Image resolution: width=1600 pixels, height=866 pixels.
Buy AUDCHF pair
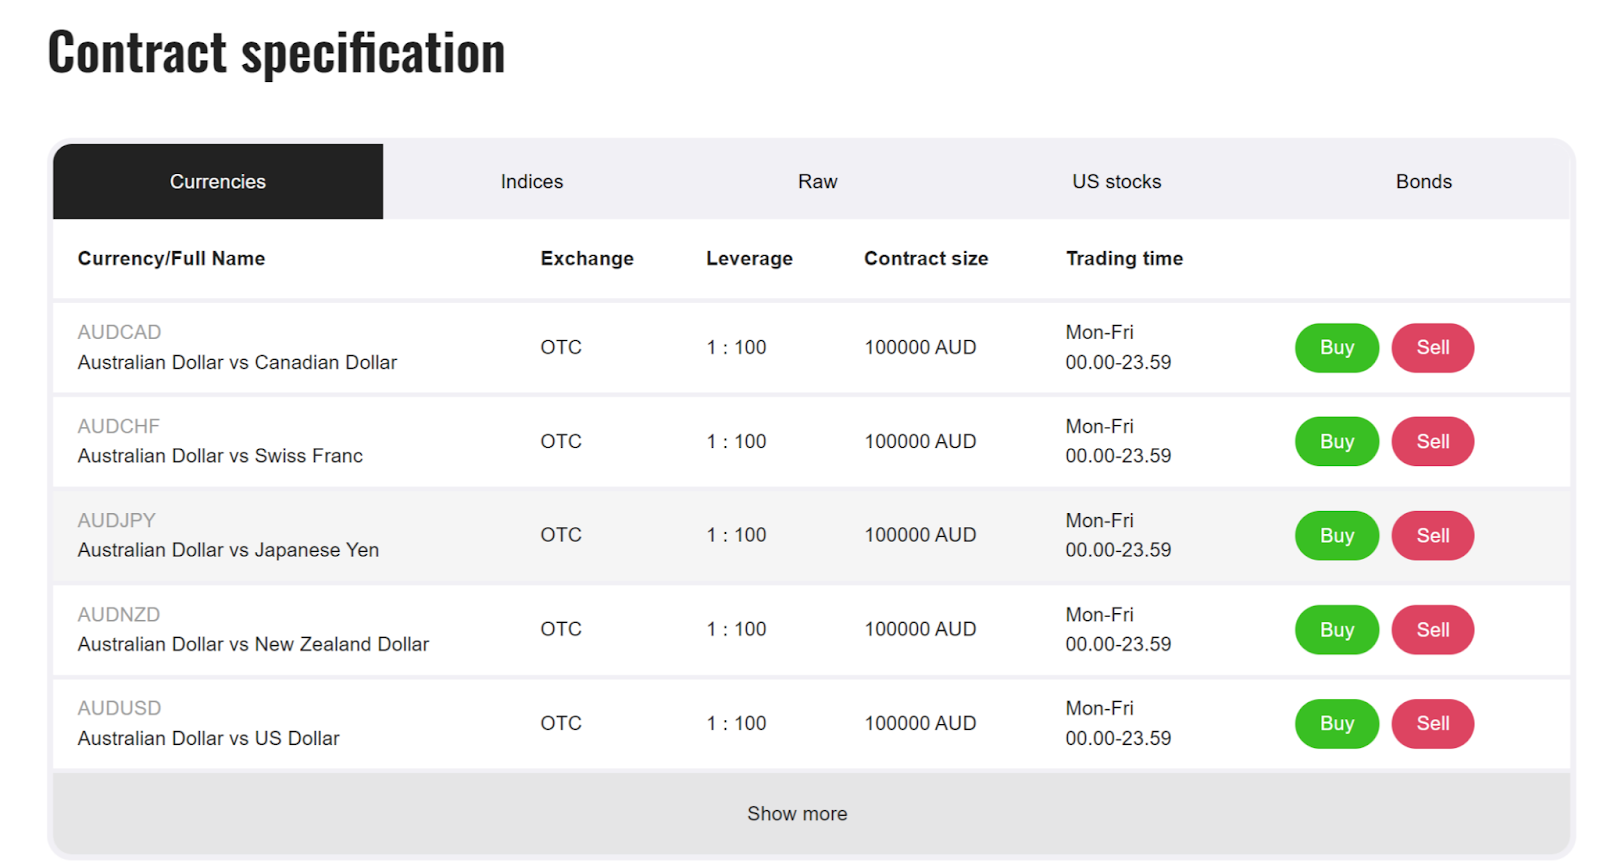(x=1337, y=441)
